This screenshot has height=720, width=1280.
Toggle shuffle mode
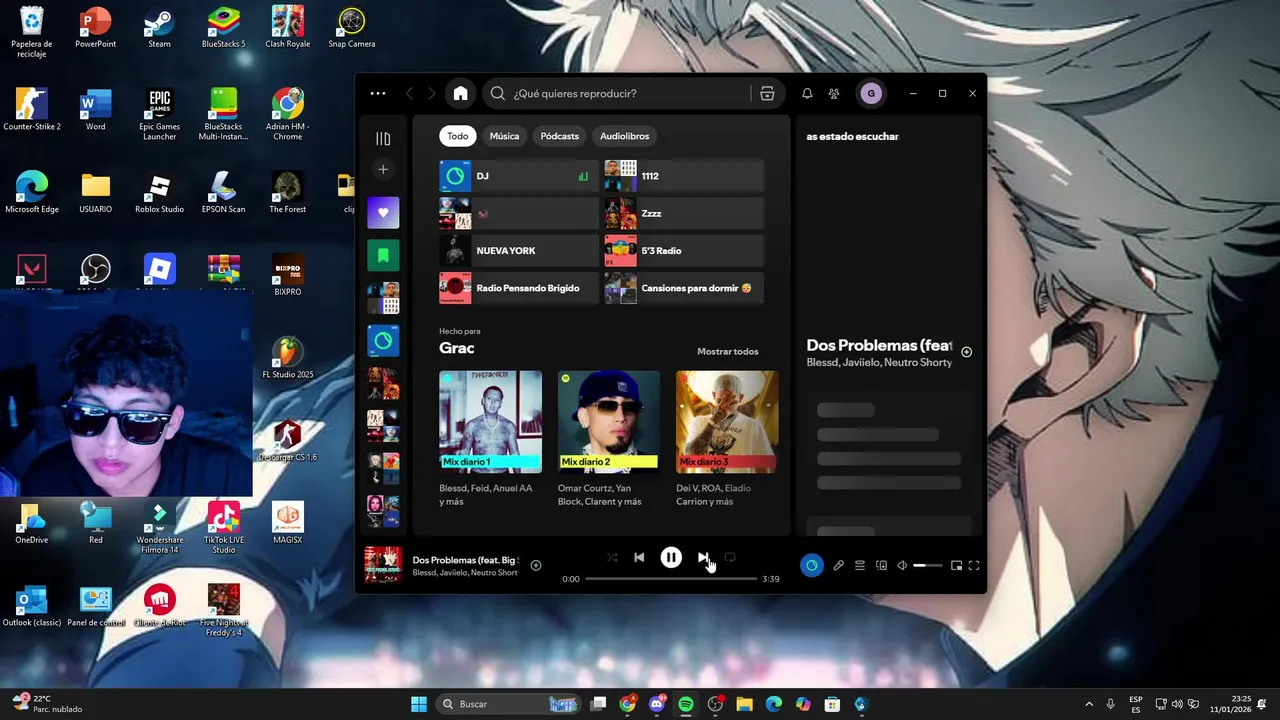(612, 558)
